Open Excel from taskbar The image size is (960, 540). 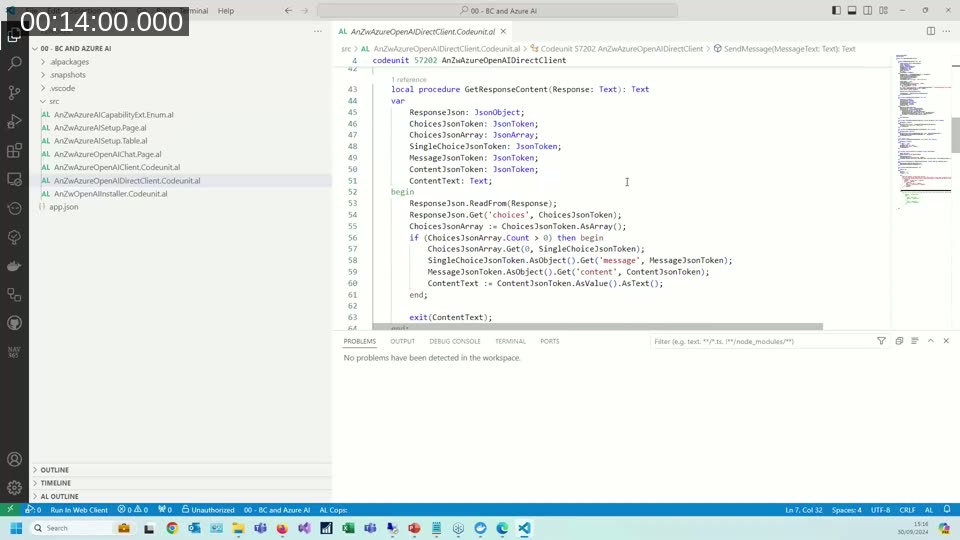(348, 528)
